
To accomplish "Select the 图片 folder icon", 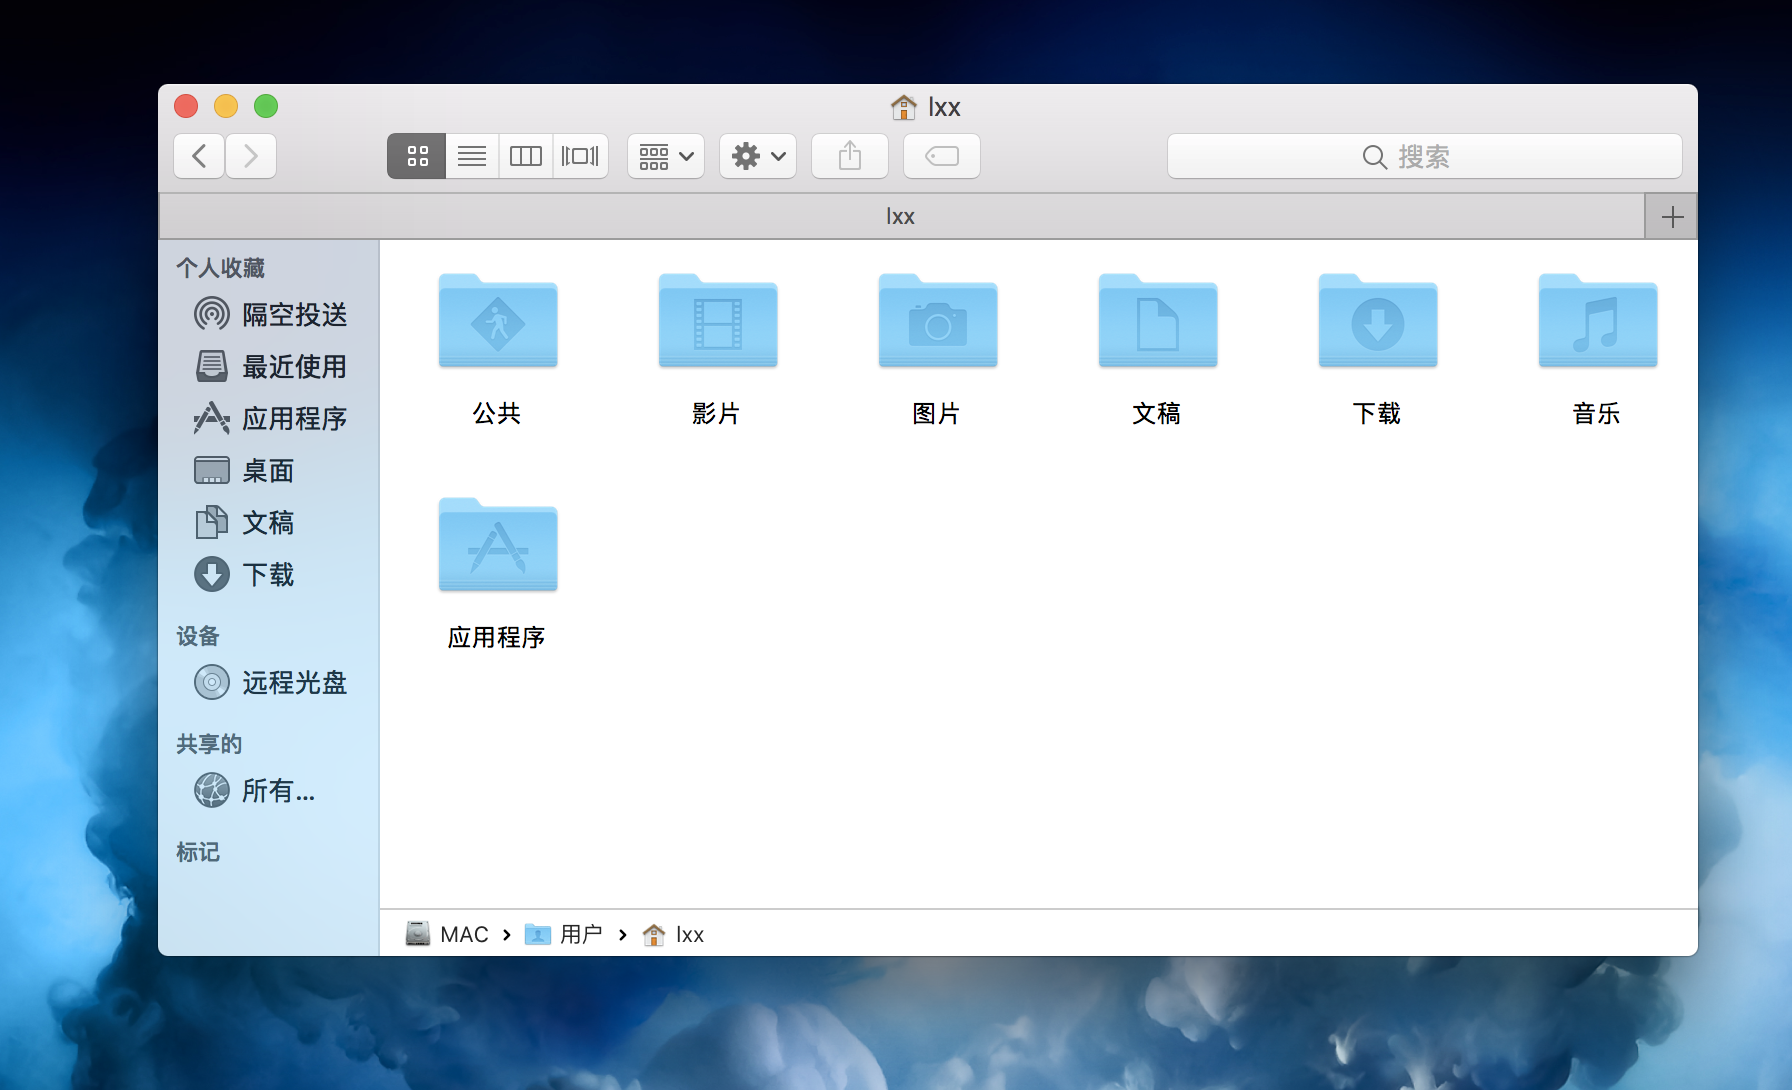I will coord(938,321).
